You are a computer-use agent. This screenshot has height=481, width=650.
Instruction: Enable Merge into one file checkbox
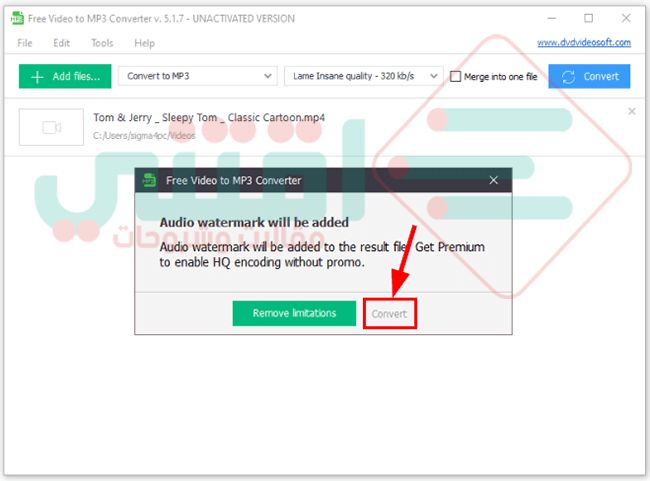coord(455,77)
